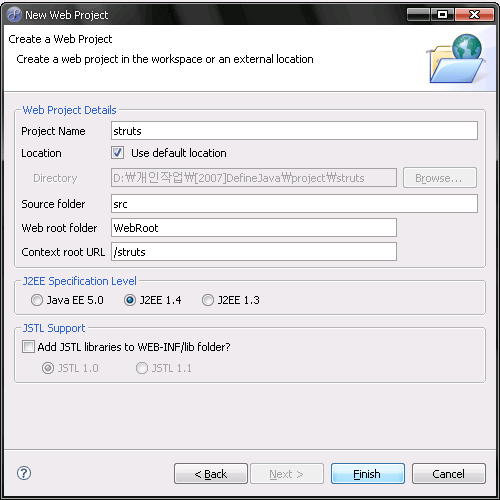
Task: Click the 'Web Project Details' group label
Action: pos(69,110)
